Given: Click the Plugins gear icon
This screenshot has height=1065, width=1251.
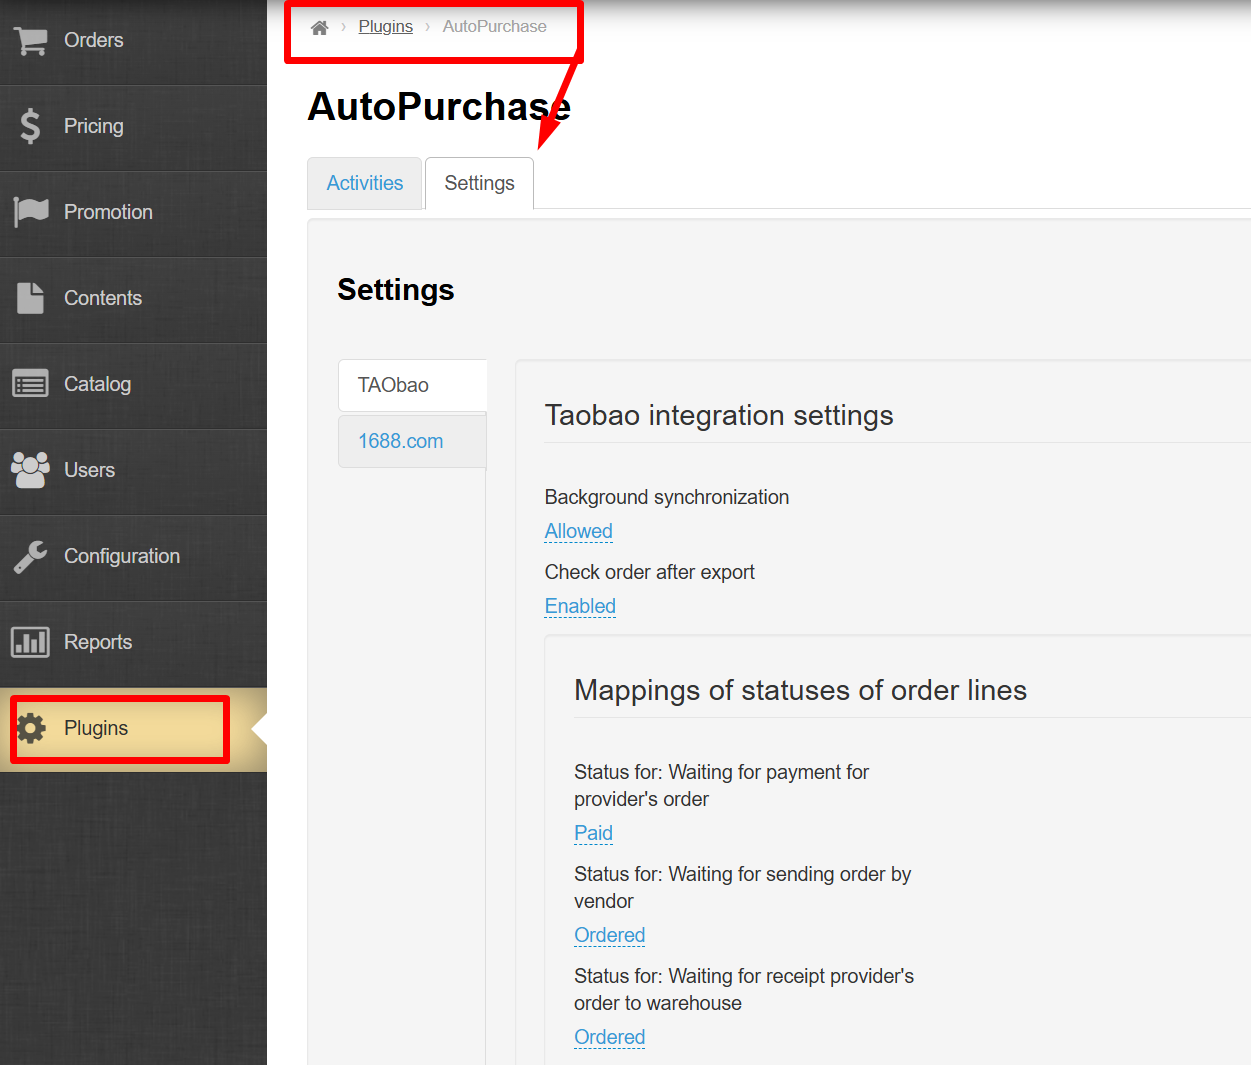Looking at the screenshot, I should (32, 728).
